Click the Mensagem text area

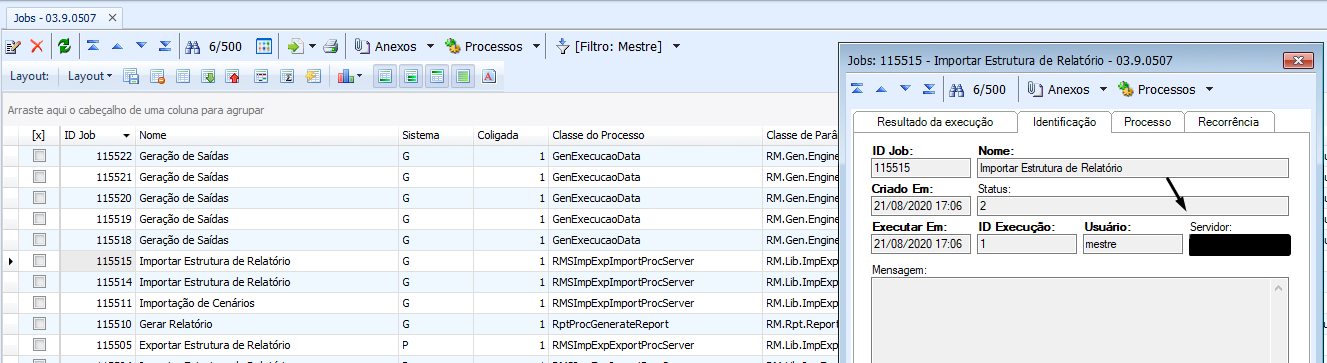coord(1080,320)
